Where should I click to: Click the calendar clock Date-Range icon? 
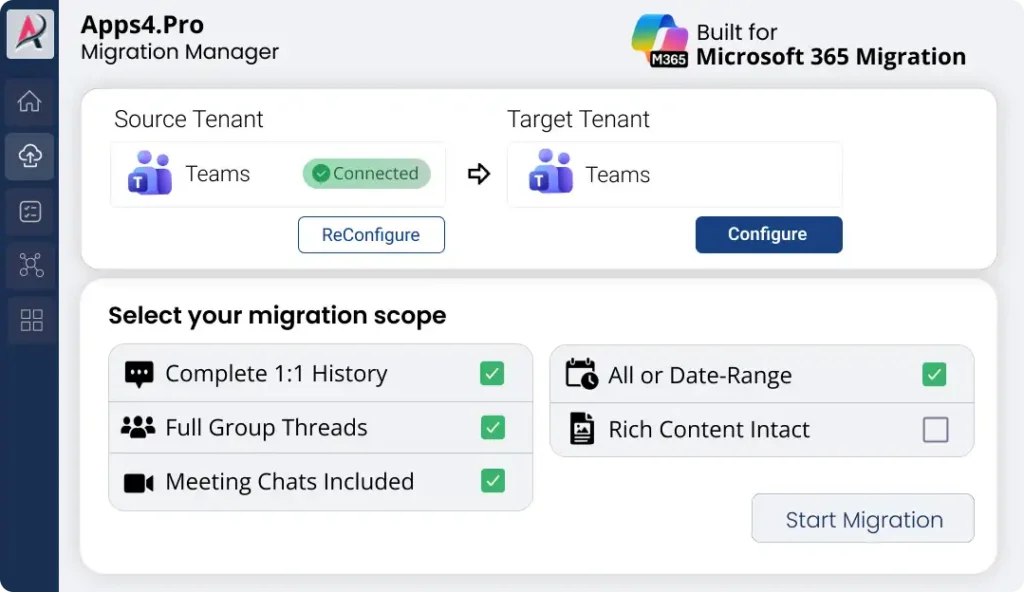pyautogui.click(x=581, y=374)
